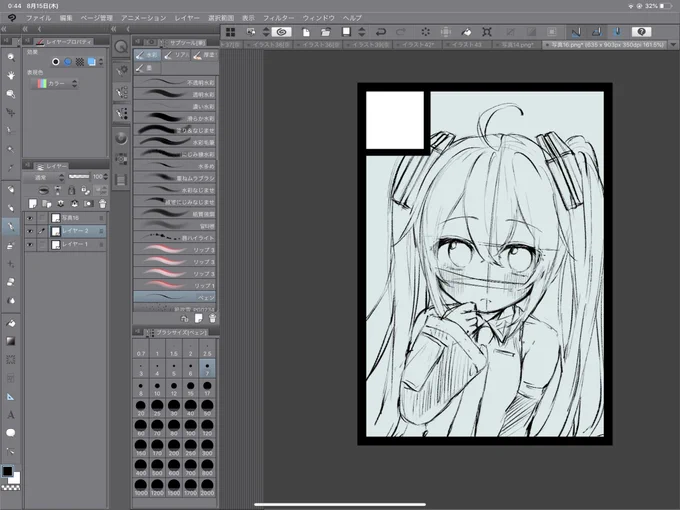Click the layer opacity slider

pyautogui.click(x=78, y=177)
